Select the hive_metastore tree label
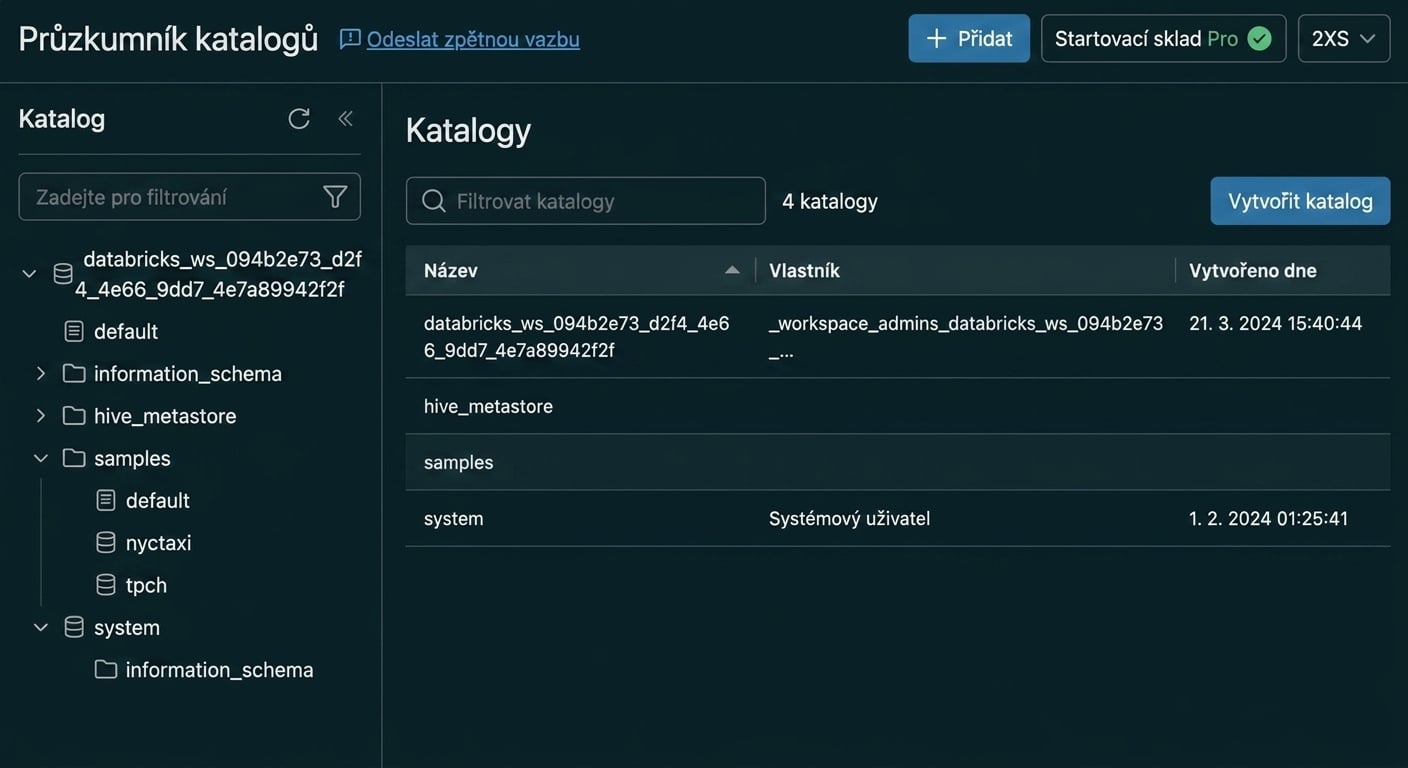Image resolution: width=1408 pixels, height=768 pixels. [165, 416]
